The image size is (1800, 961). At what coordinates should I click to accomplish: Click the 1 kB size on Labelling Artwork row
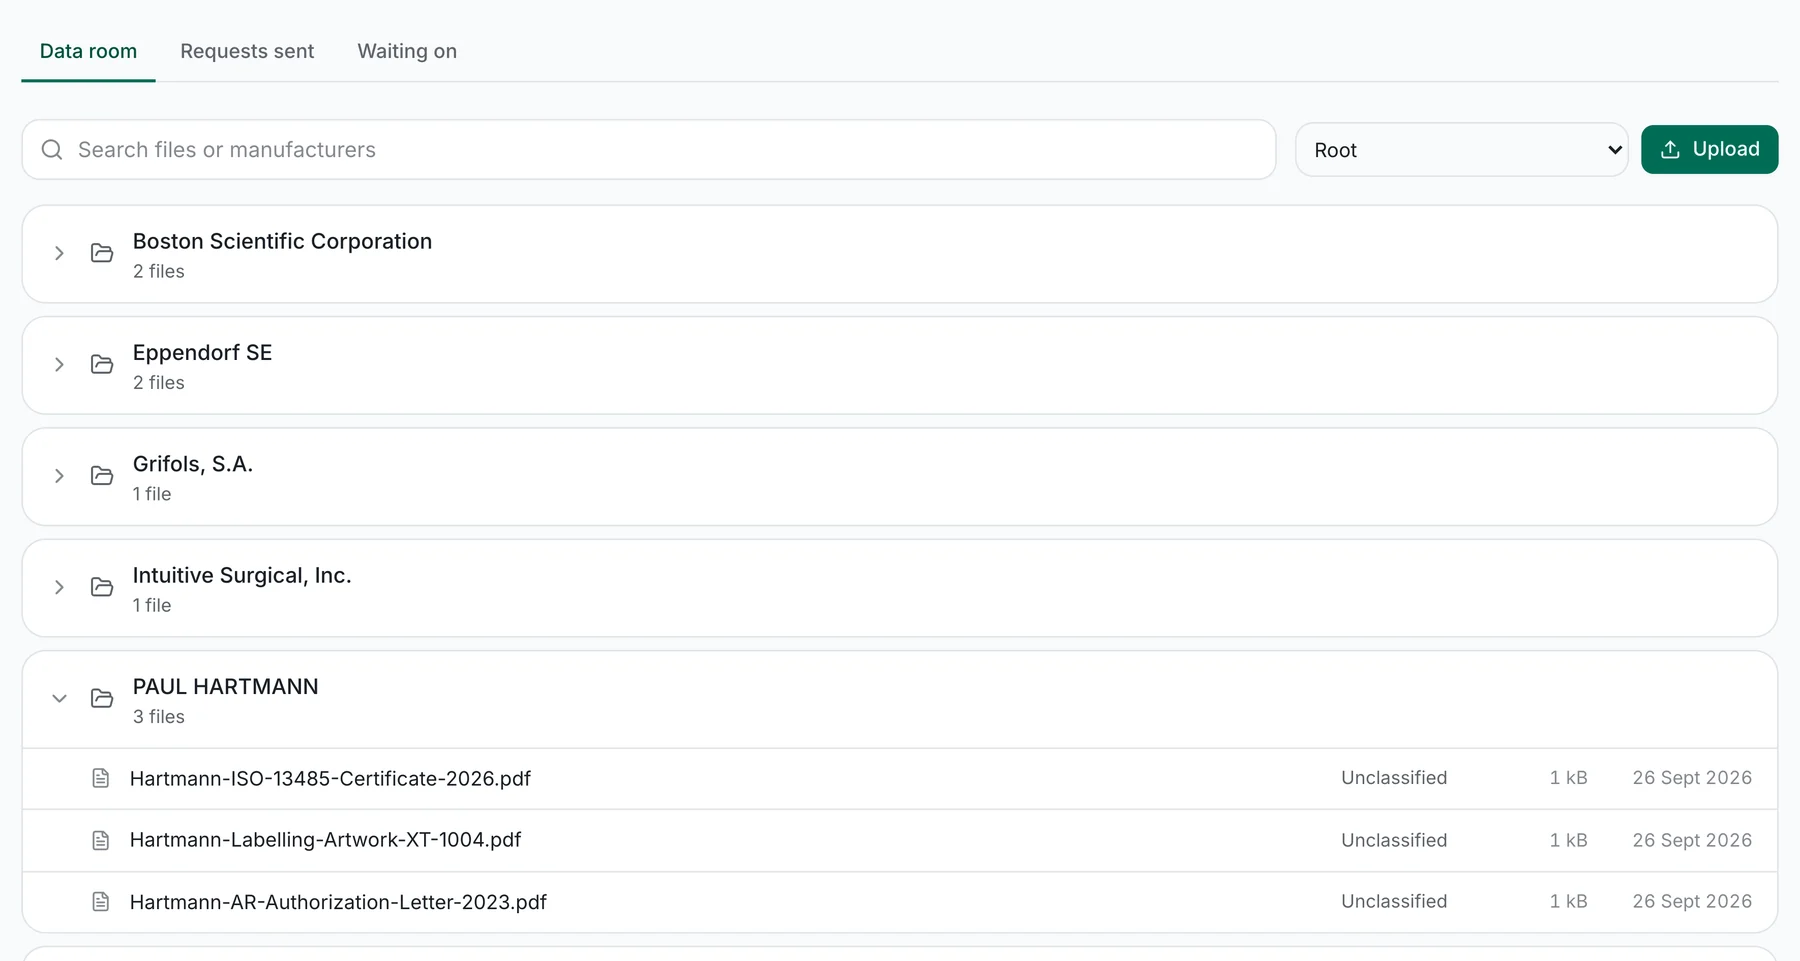coord(1568,840)
